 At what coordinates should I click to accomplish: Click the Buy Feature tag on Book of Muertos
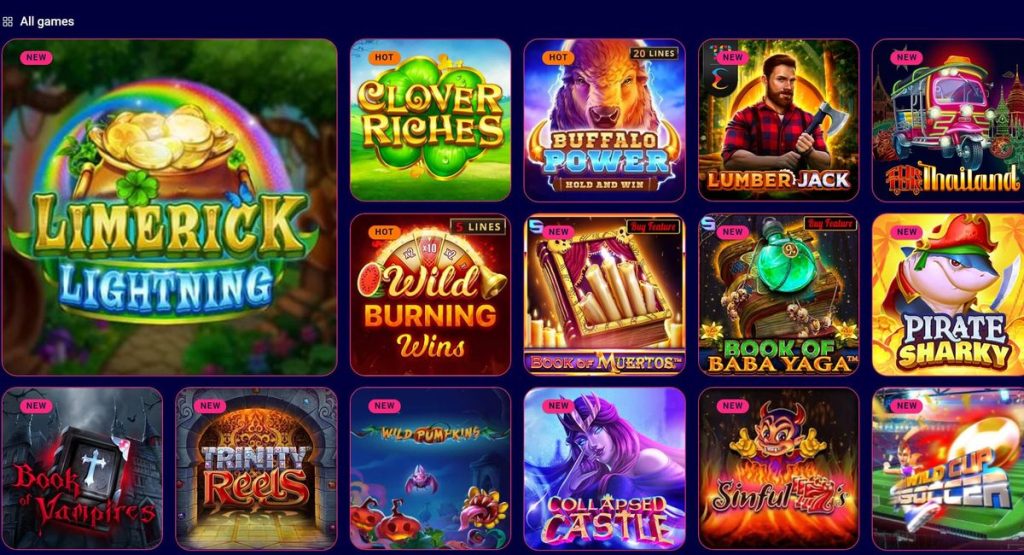click(x=653, y=226)
